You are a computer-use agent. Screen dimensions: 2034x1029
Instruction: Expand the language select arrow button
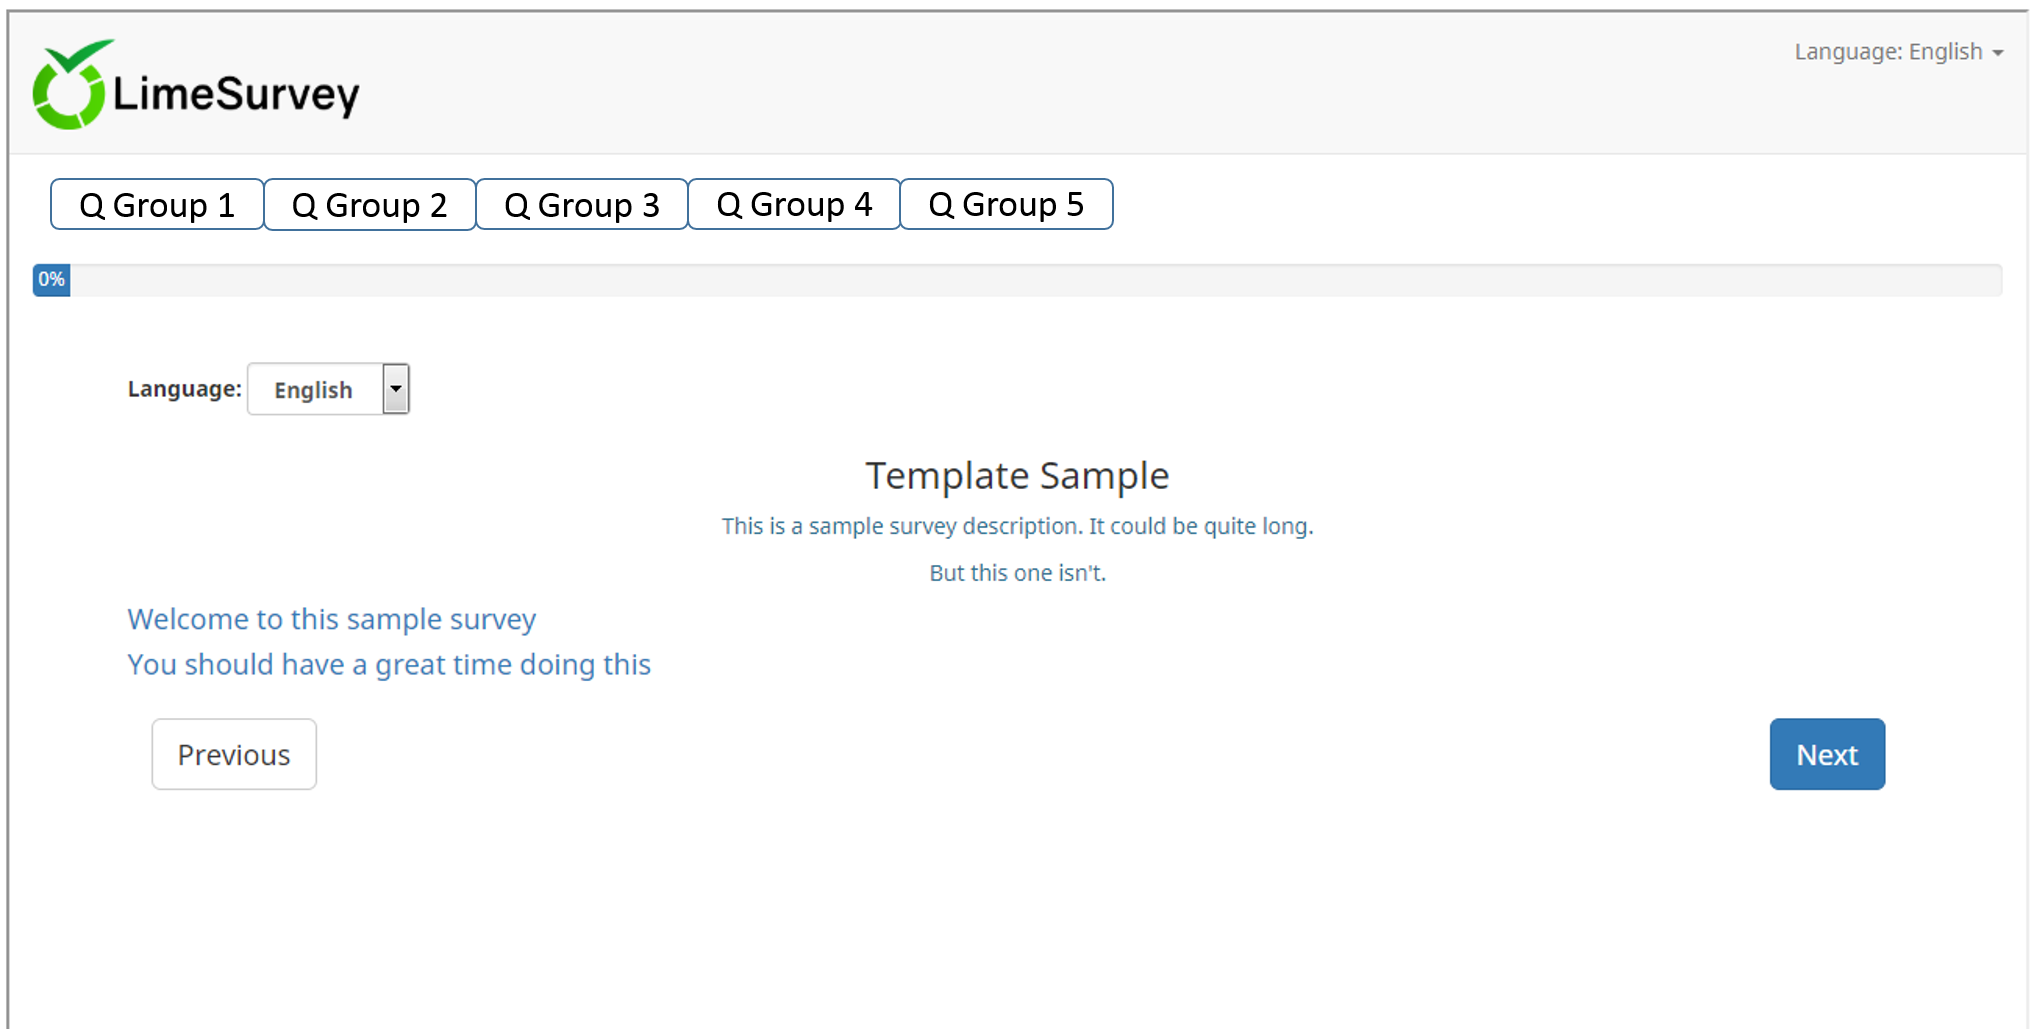coord(396,389)
